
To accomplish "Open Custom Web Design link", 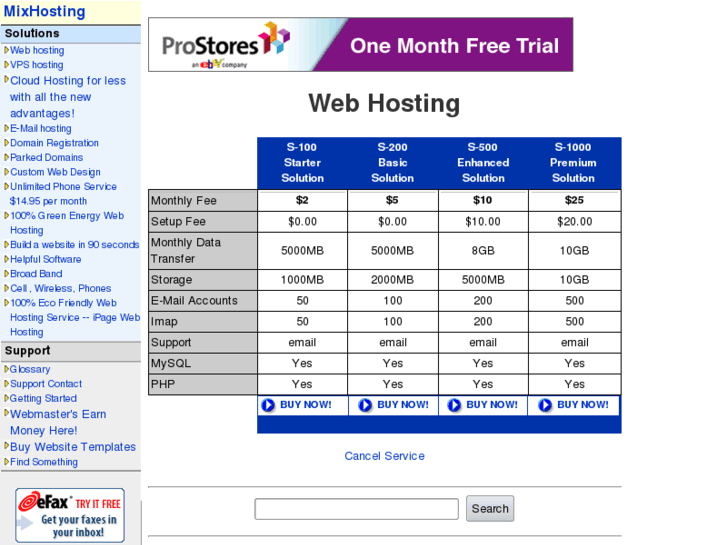I will coord(55,172).
